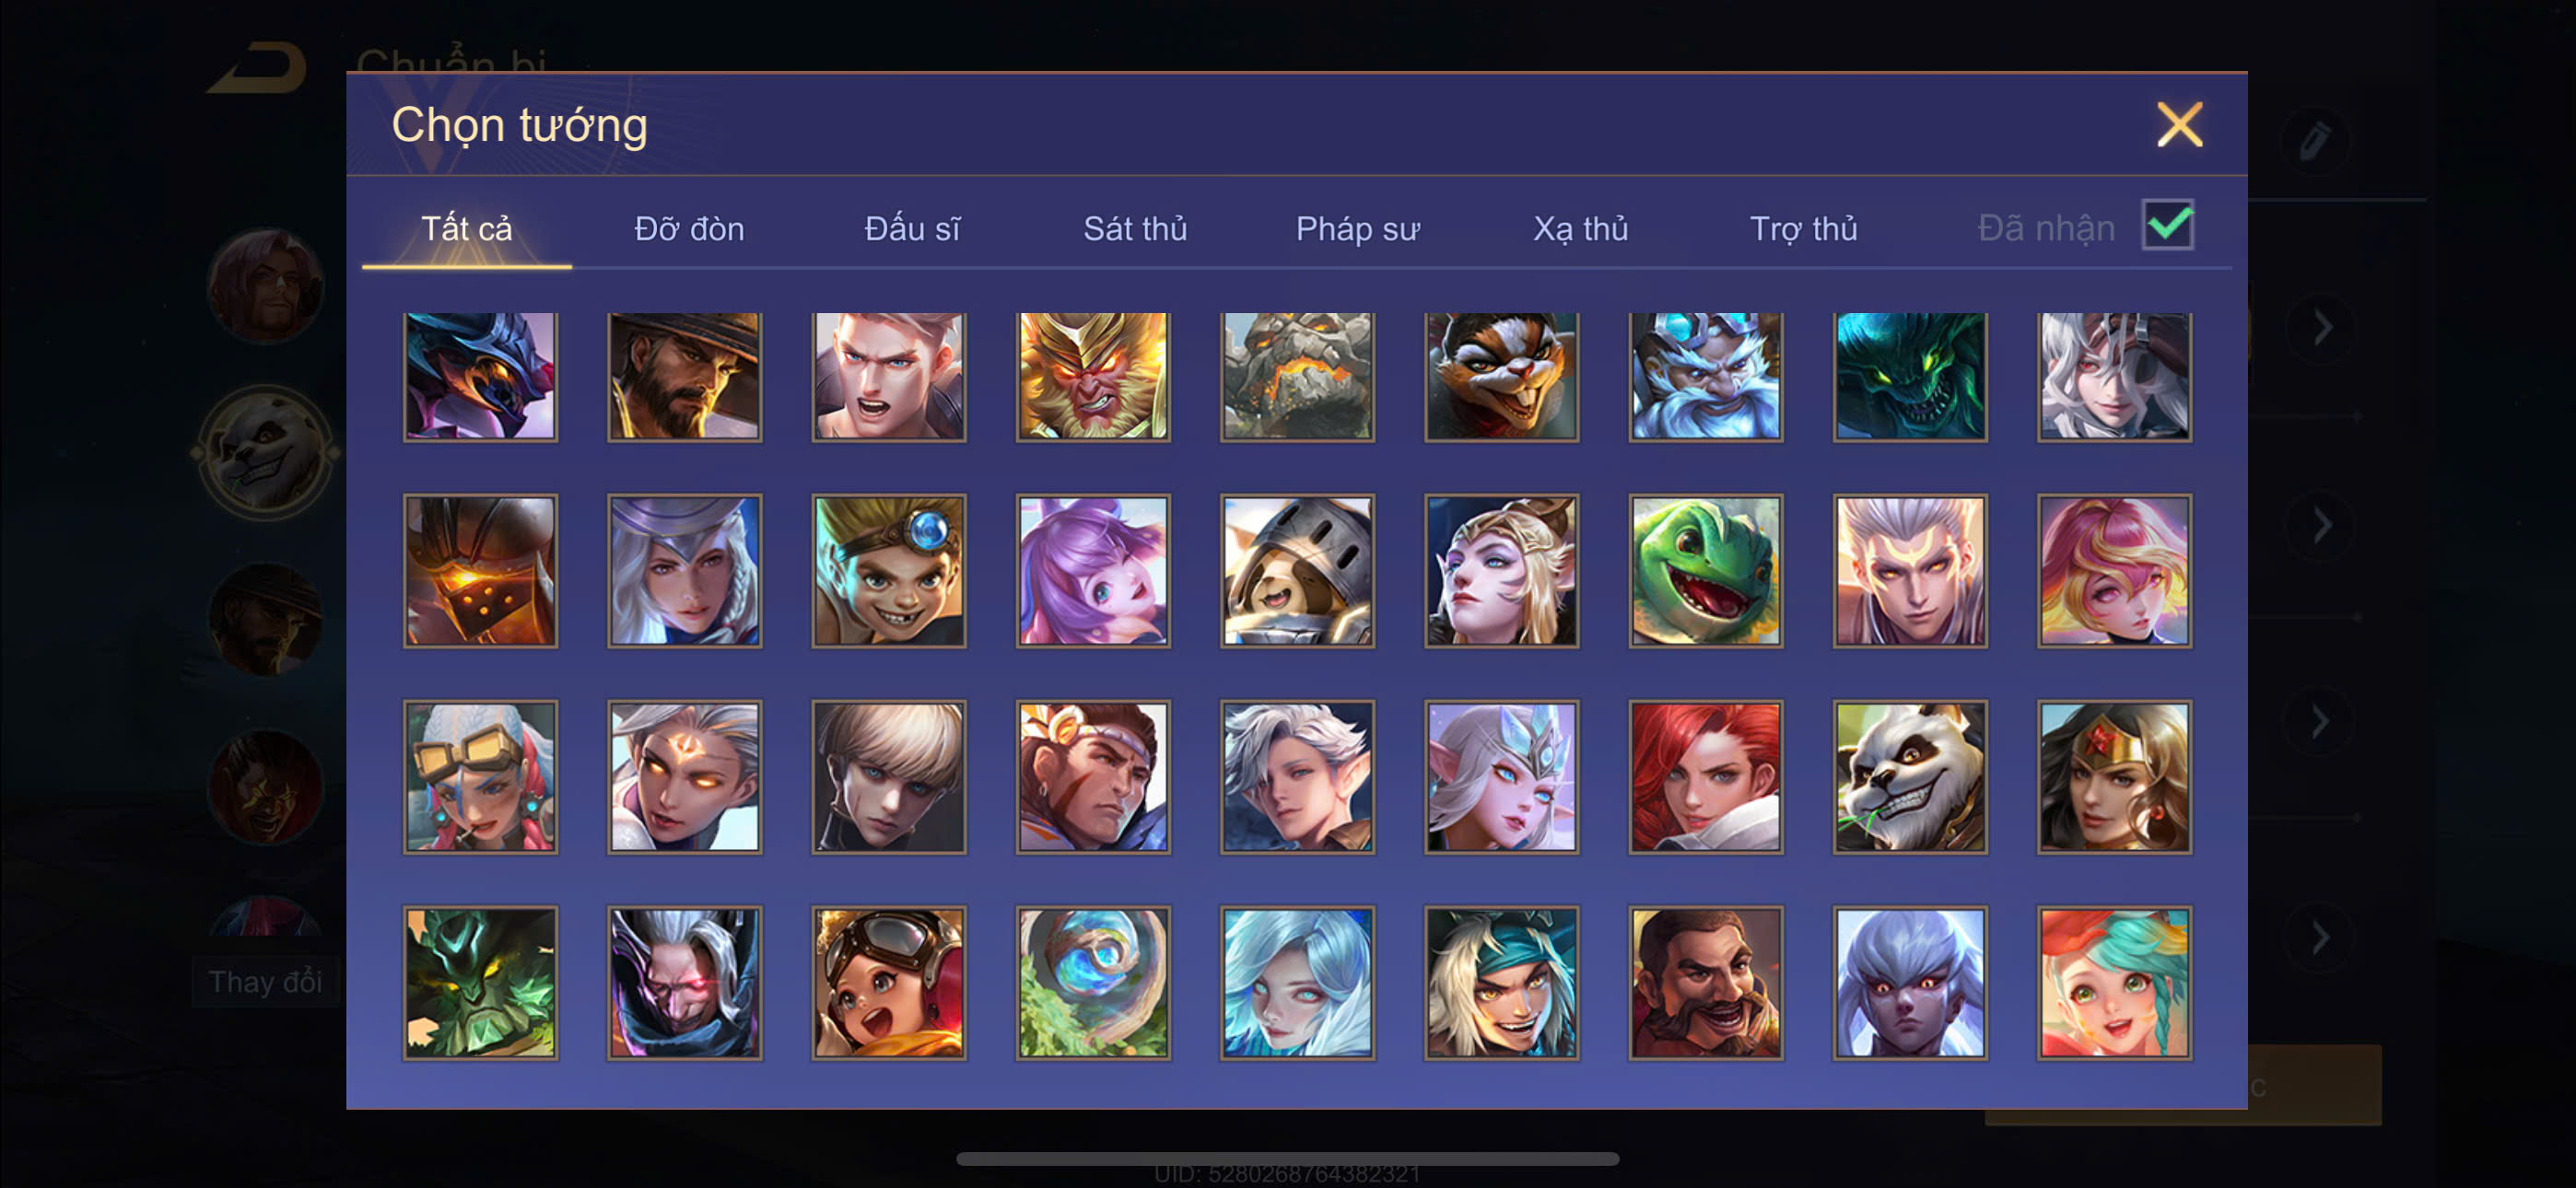Pick the red-haired woman hero
Screen dimensions: 2576x1188
(1705, 776)
